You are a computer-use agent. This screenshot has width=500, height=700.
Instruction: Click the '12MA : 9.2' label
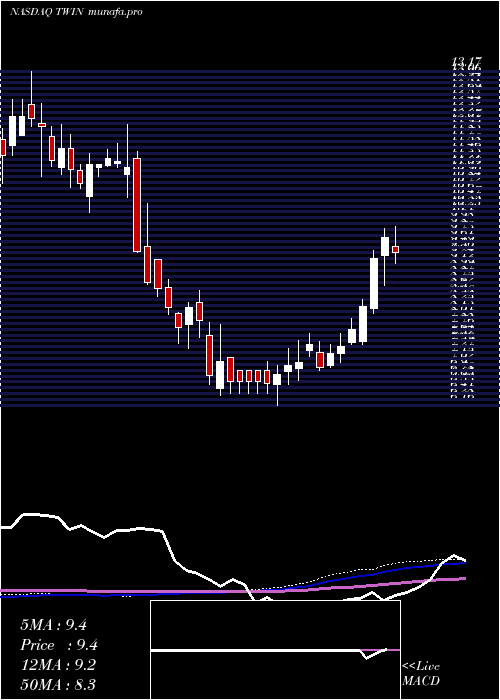(58, 665)
